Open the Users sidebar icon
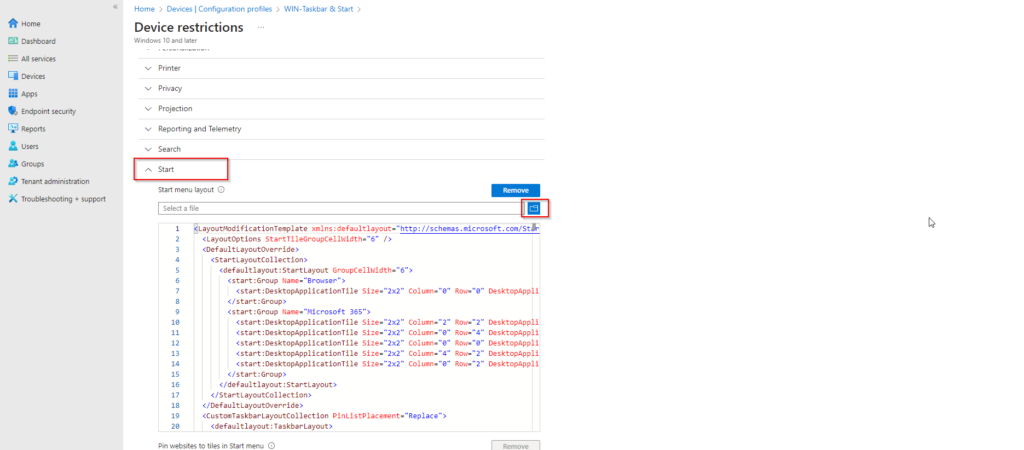The height and width of the screenshot is (450, 1024). point(13,146)
